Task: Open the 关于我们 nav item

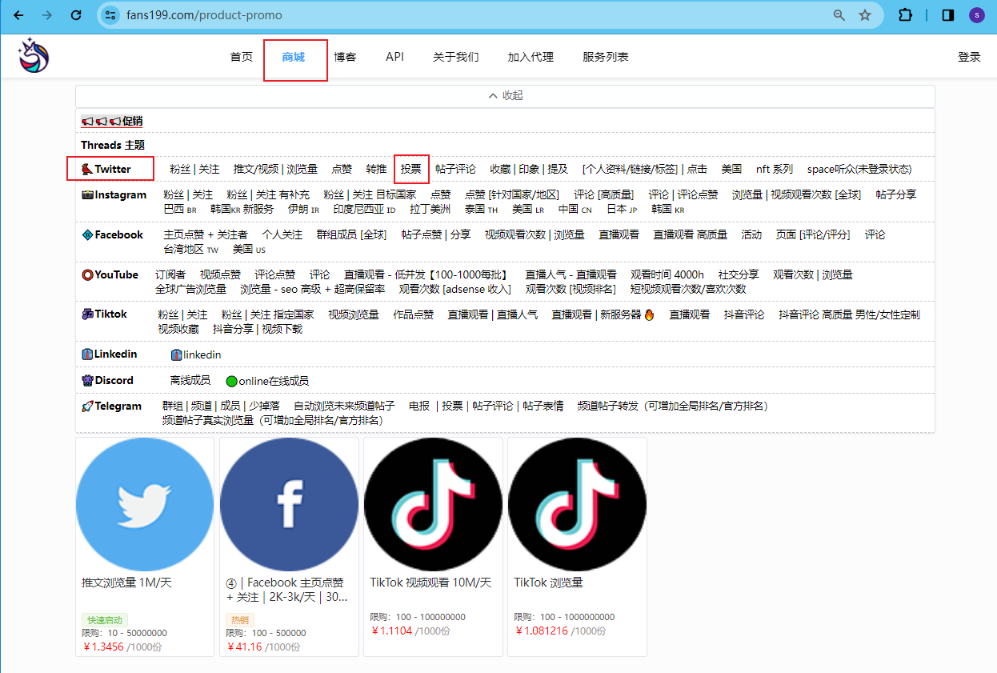Action: click(x=455, y=57)
